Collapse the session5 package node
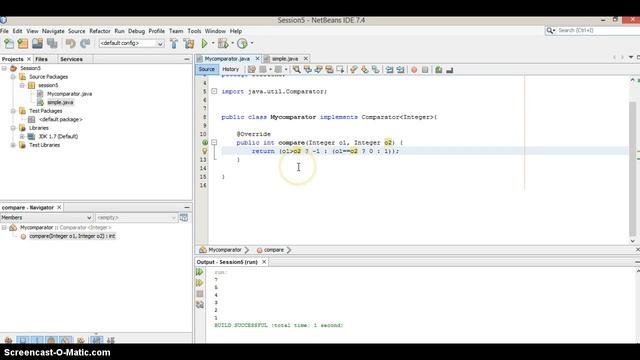The height and width of the screenshot is (360, 640). [22, 85]
